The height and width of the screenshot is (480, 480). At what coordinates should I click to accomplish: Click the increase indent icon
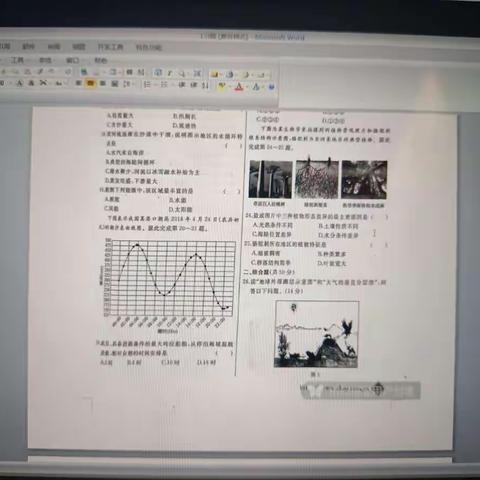point(194,85)
